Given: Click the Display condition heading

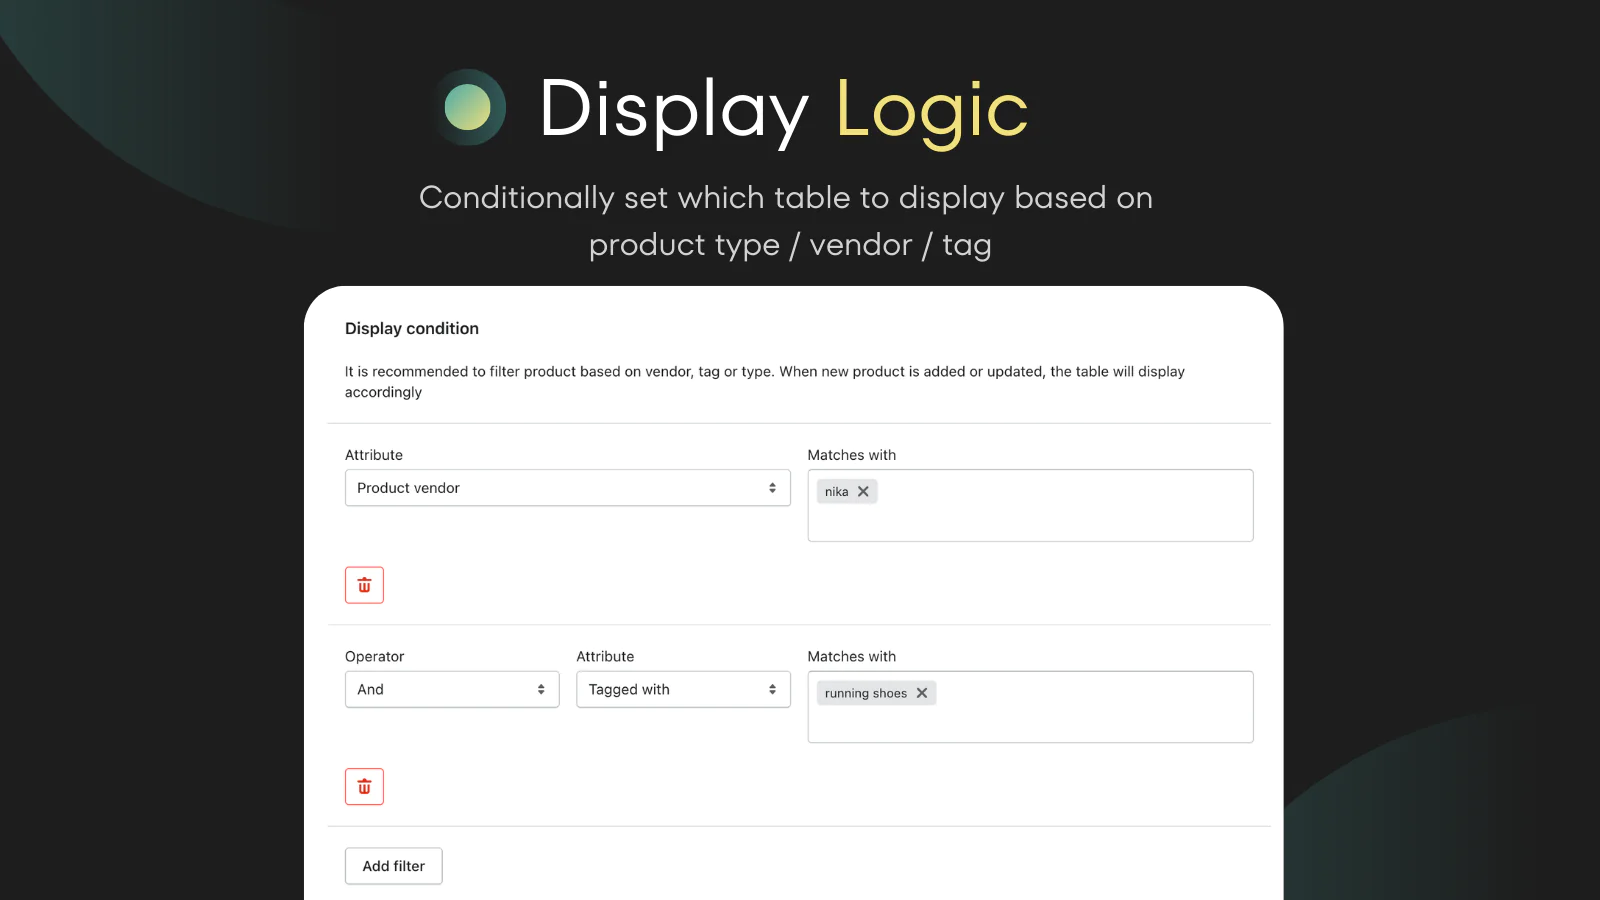Looking at the screenshot, I should (x=412, y=329).
